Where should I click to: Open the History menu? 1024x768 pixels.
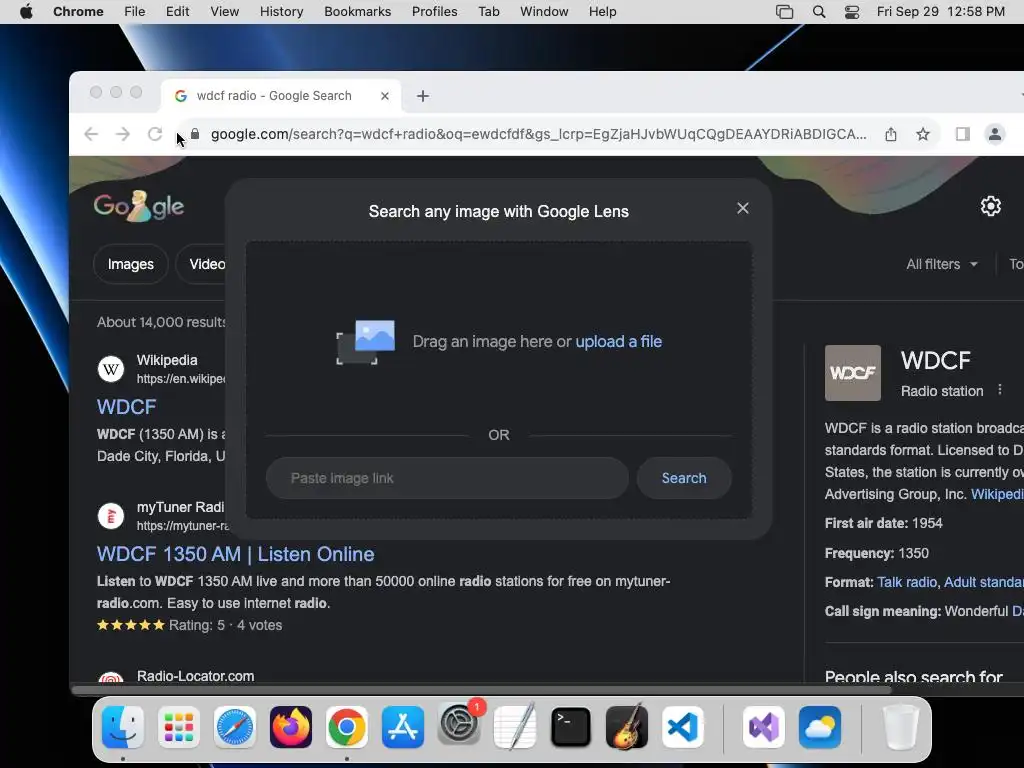pos(281,12)
